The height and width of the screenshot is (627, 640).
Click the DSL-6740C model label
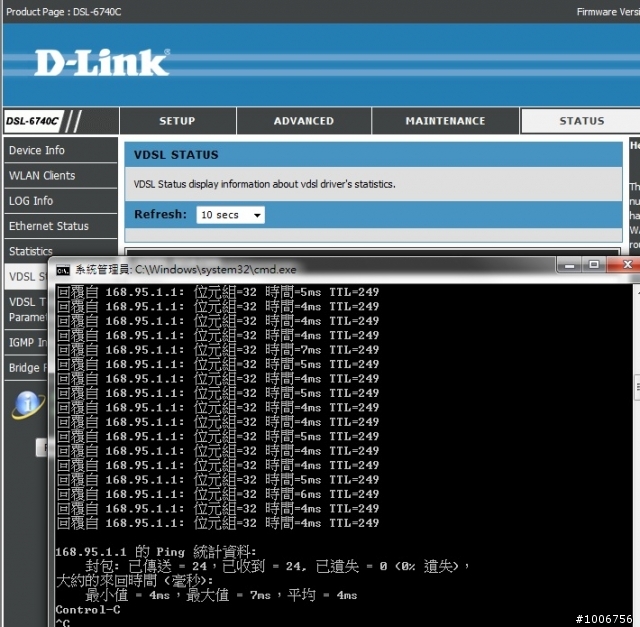[32, 121]
